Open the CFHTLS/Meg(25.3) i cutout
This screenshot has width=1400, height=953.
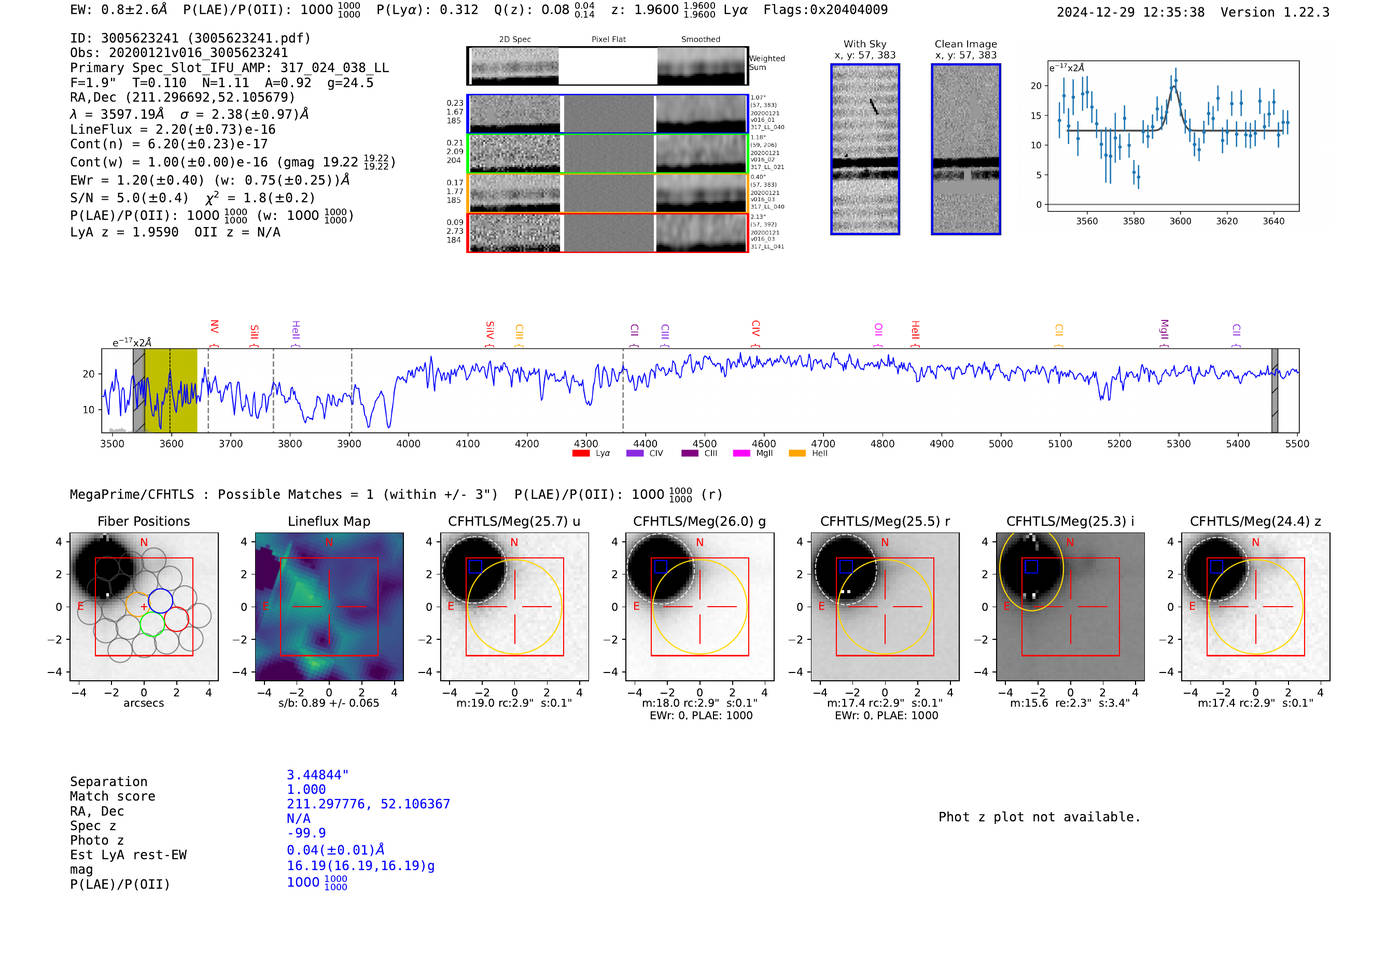[1070, 606]
